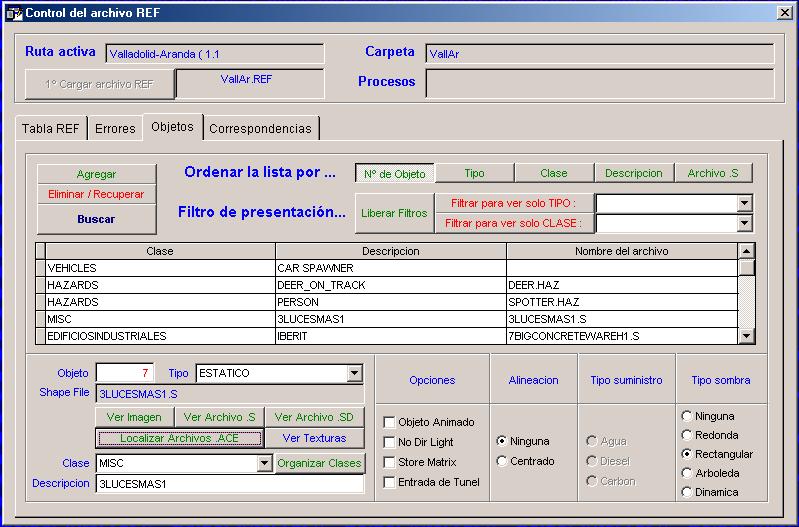Sort list by Descripcion
The width and height of the screenshot is (799, 527).
point(633,173)
